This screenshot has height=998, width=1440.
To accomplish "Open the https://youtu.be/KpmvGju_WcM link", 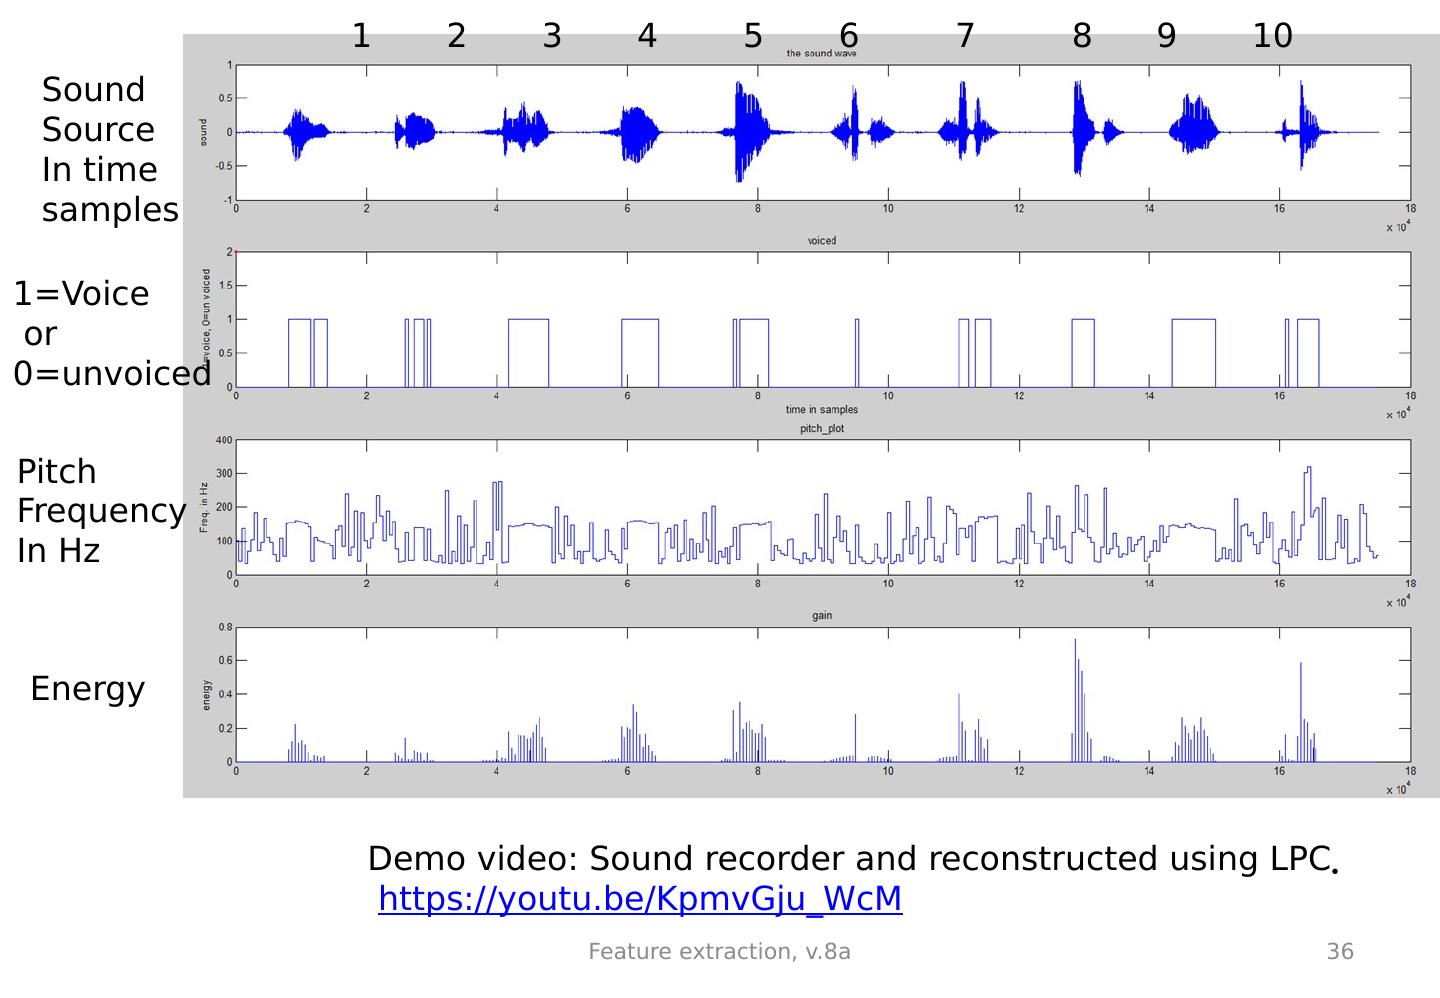I will click(640, 899).
